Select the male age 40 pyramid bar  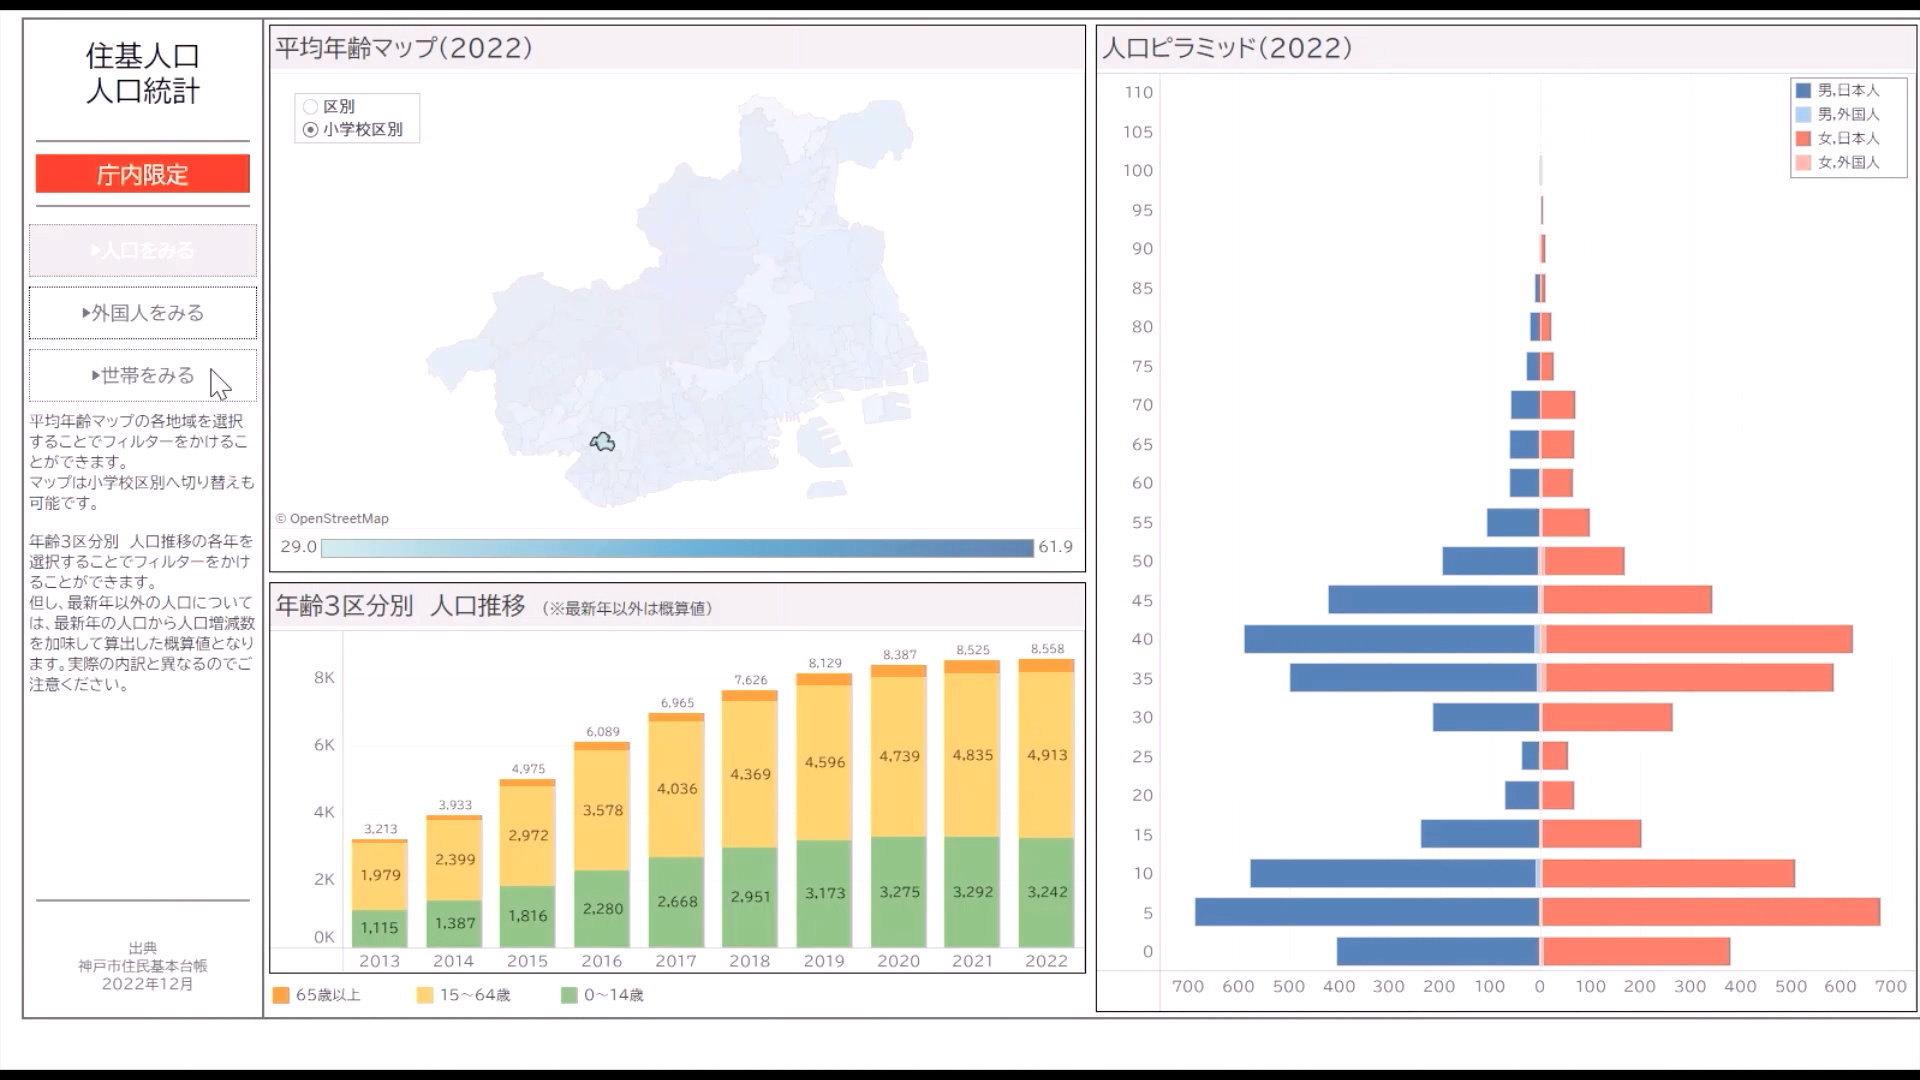[x=1390, y=639]
